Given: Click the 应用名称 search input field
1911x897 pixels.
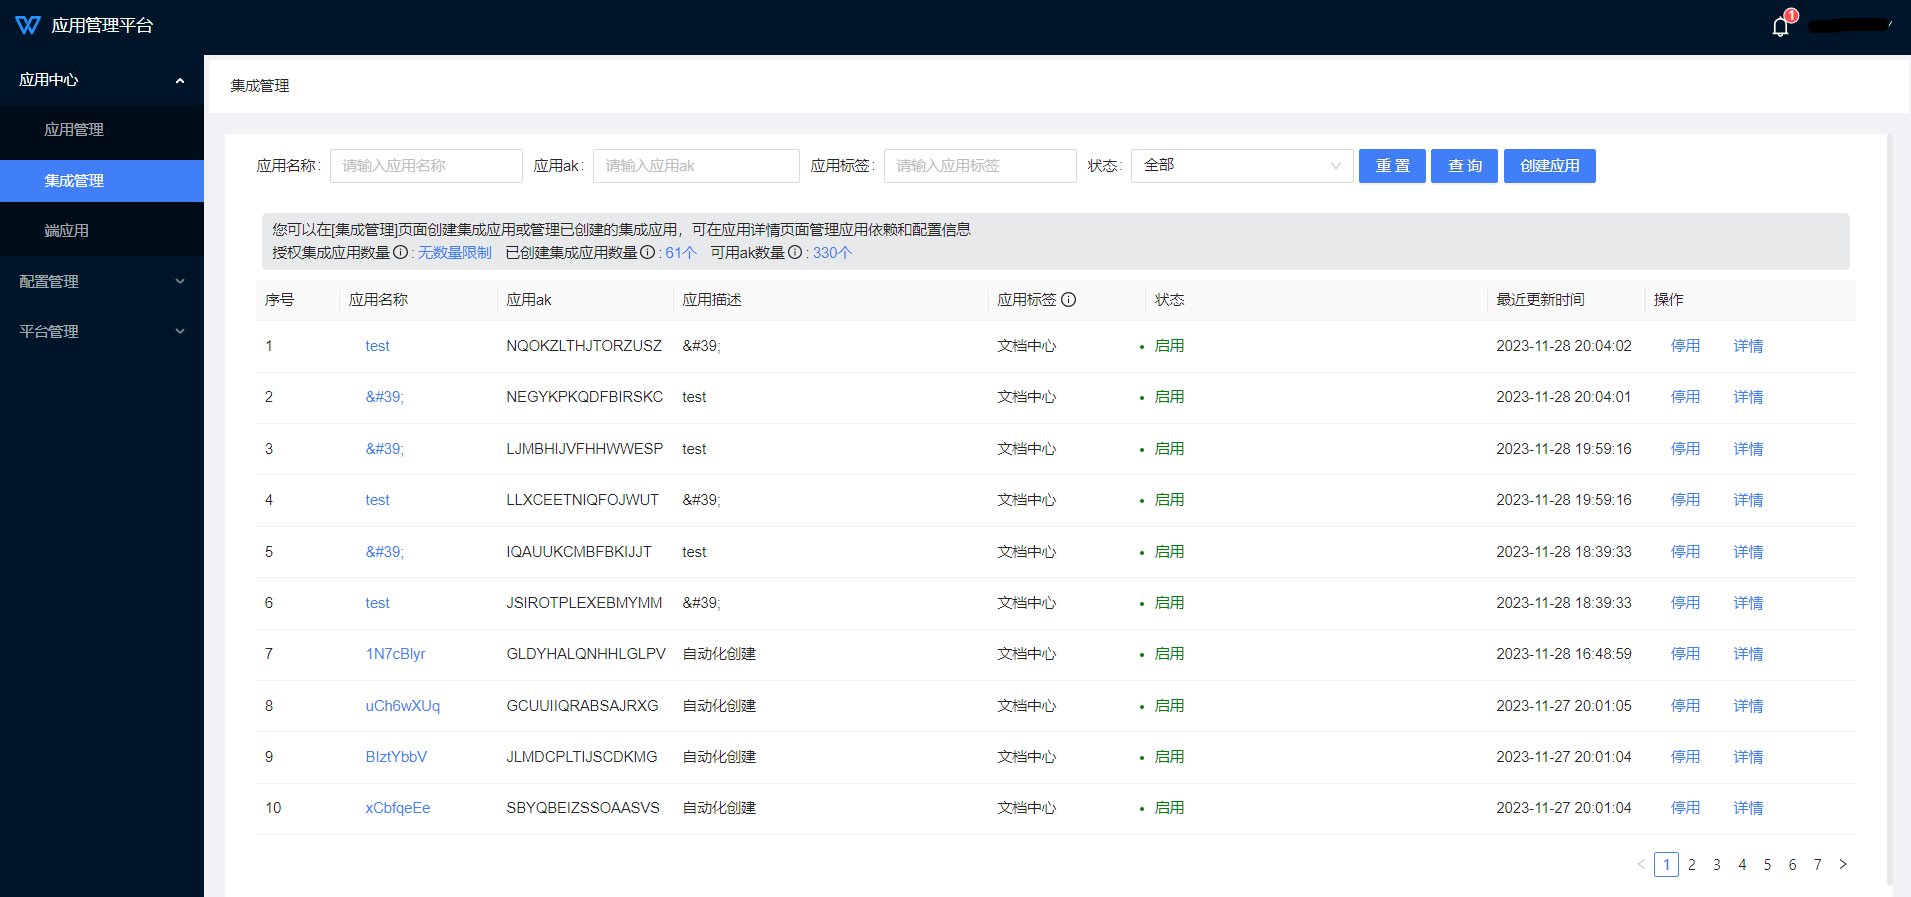Looking at the screenshot, I should click(x=426, y=166).
